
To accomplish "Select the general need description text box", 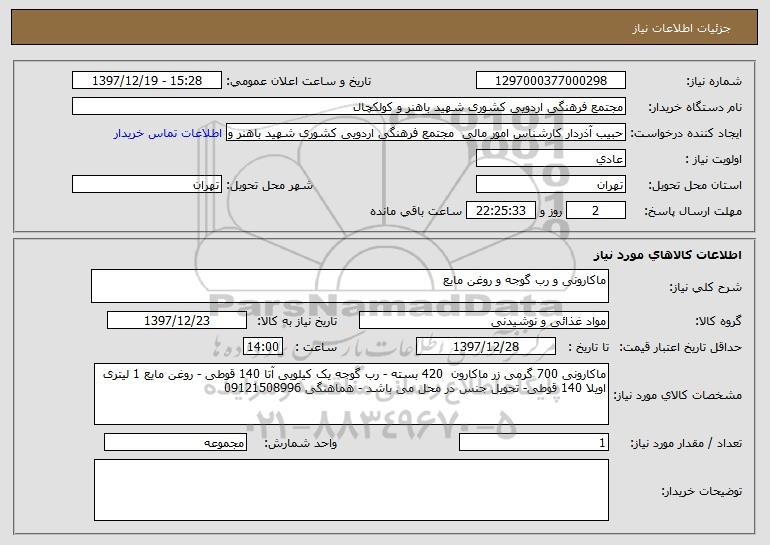I will [350, 286].
